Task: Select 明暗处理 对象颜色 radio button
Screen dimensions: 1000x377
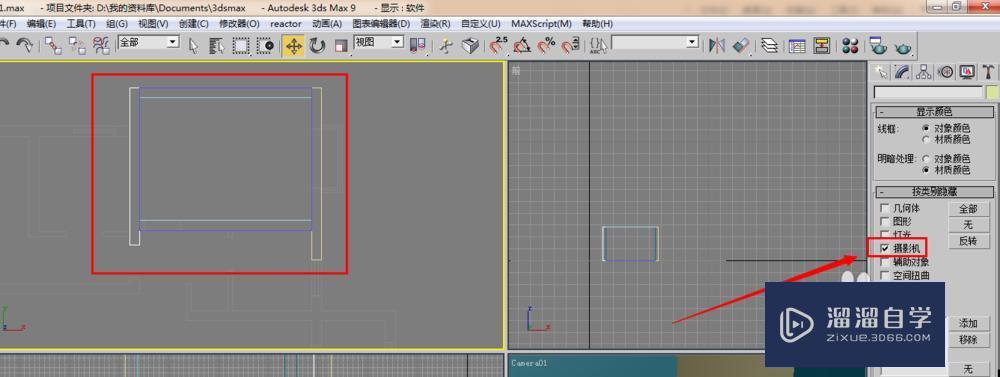Action: tap(925, 158)
